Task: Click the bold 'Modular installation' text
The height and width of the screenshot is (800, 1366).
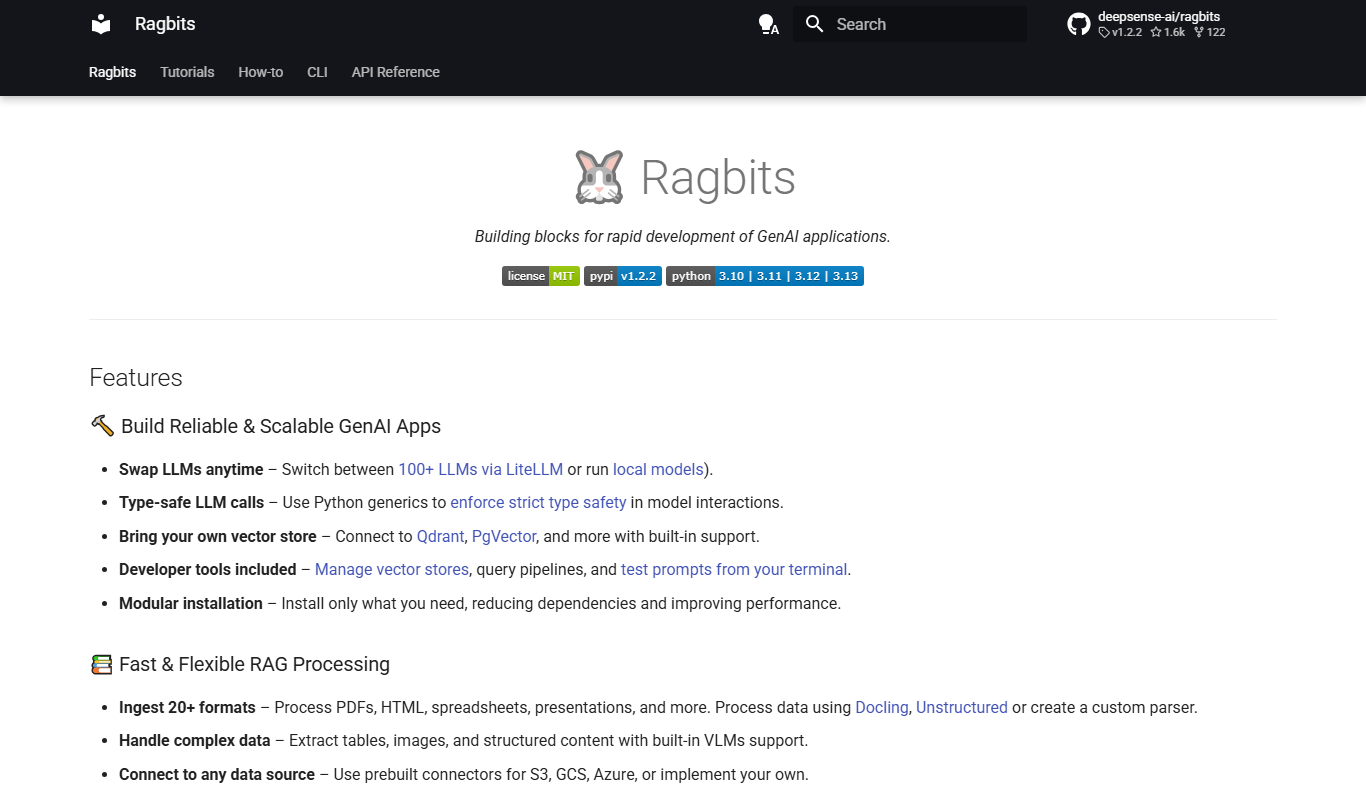Action: pyautogui.click(x=191, y=603)
